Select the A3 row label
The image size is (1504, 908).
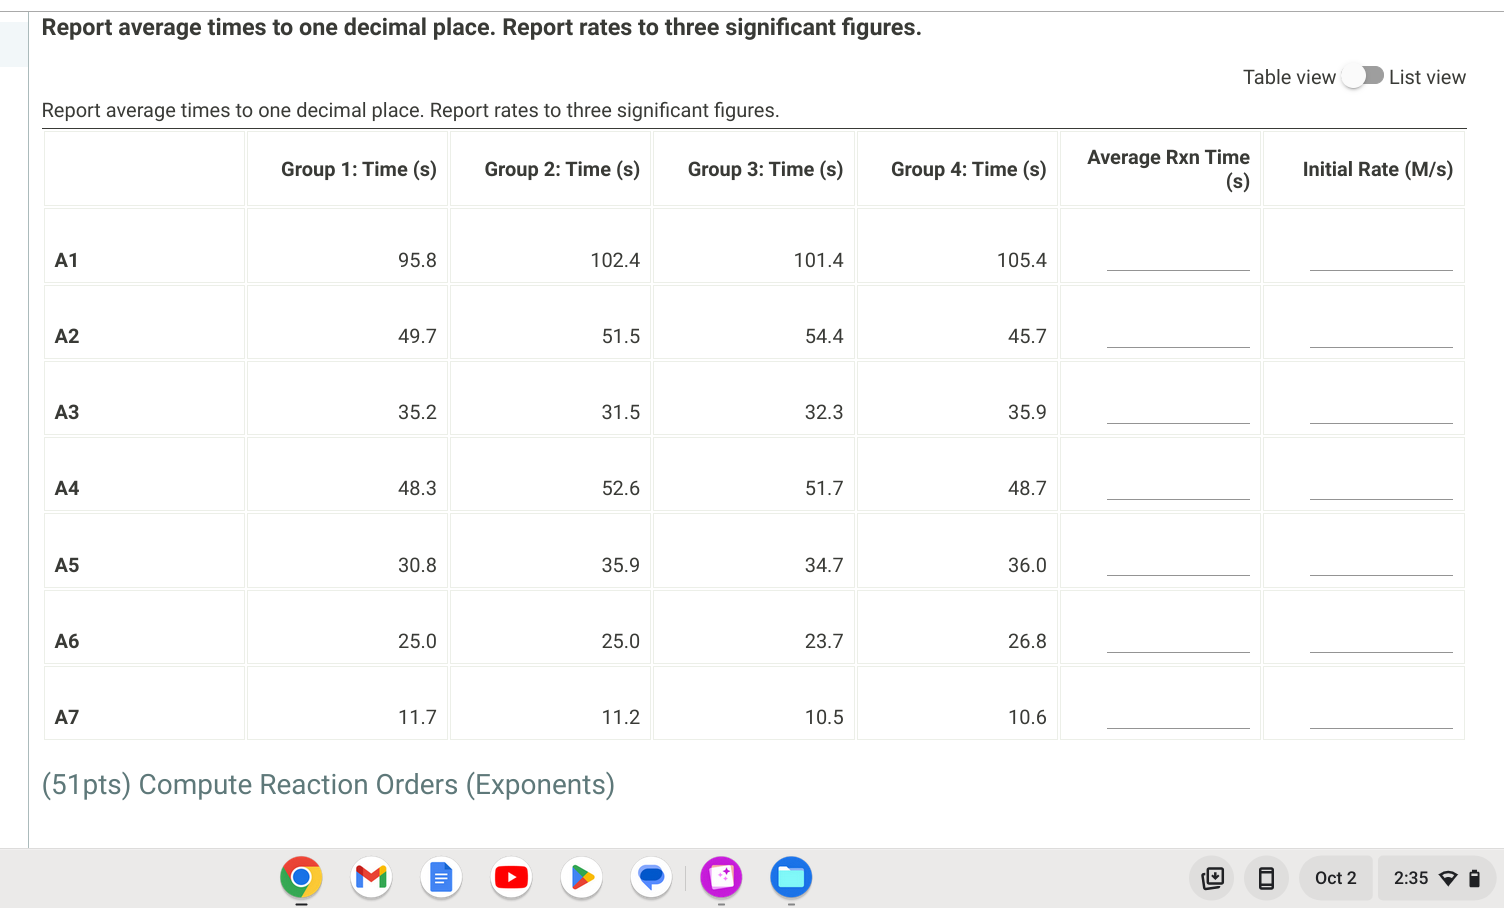66,412
